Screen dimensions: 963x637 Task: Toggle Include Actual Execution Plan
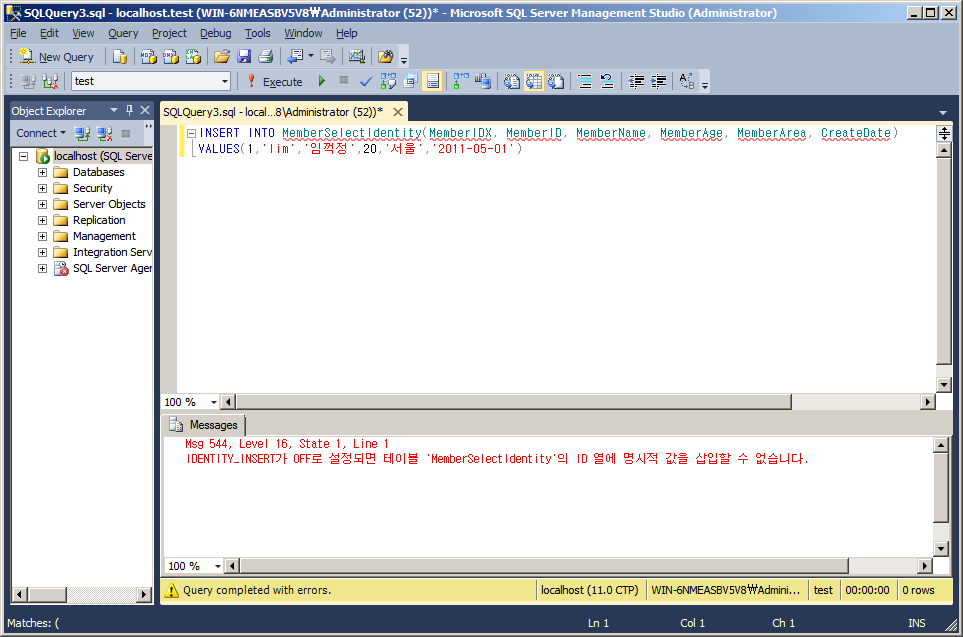[x=461, y=81]
